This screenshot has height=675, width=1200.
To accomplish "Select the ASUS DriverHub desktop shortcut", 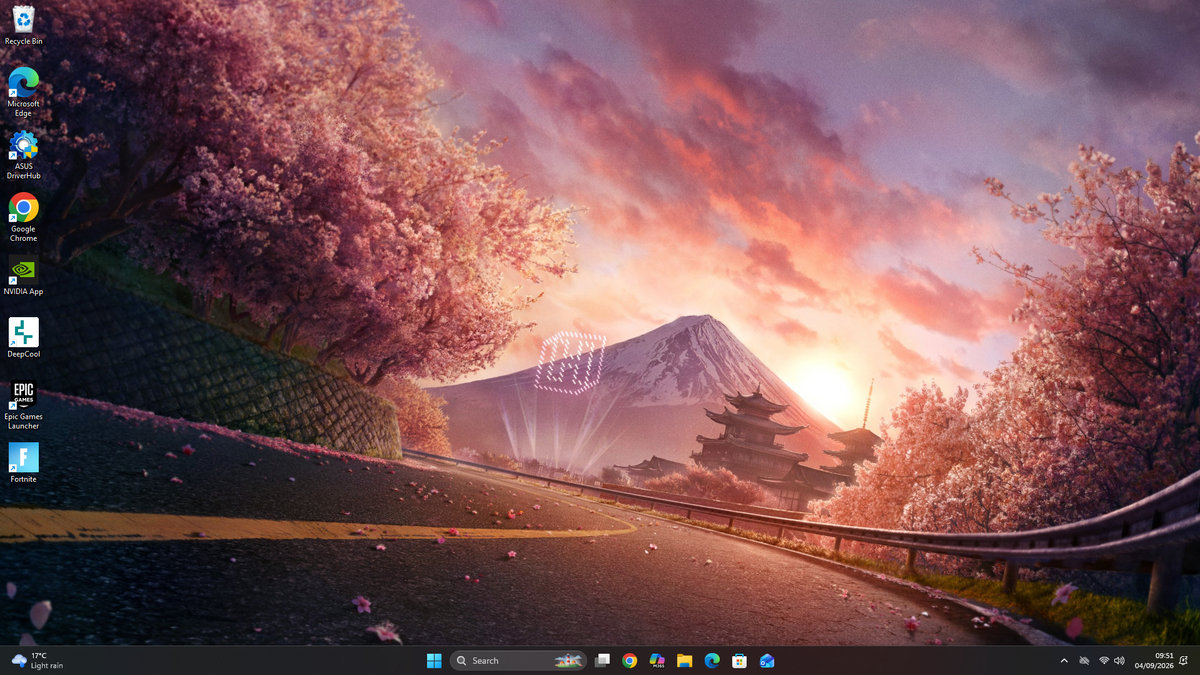I will click(x=23, y=155).
